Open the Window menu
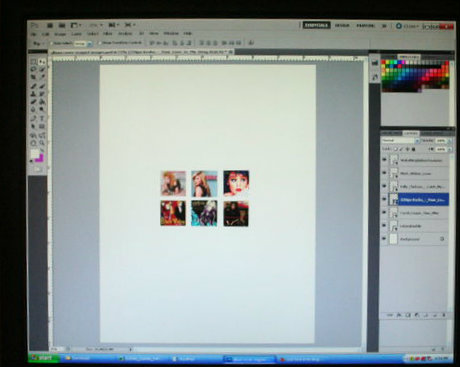 [171, 34]
